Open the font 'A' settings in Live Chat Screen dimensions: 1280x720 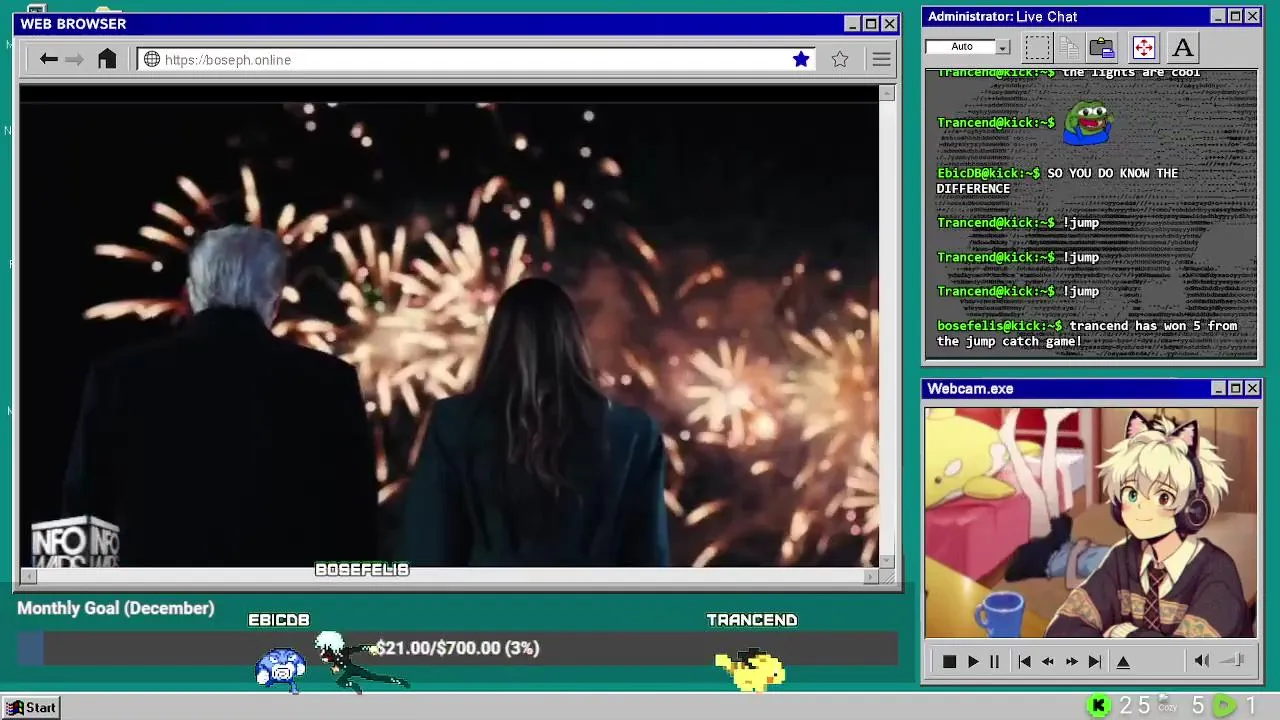1183,47
